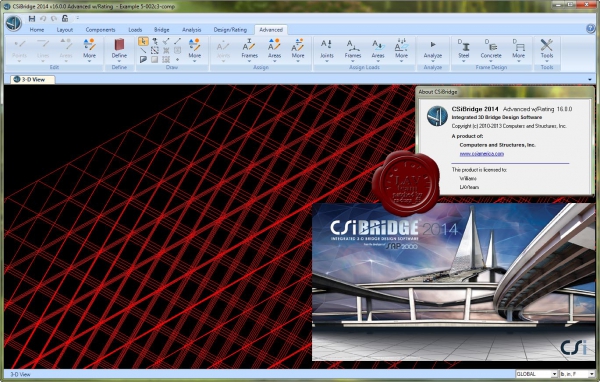Open Concrete frame design button
600x382 pixels.
point(491,49)
